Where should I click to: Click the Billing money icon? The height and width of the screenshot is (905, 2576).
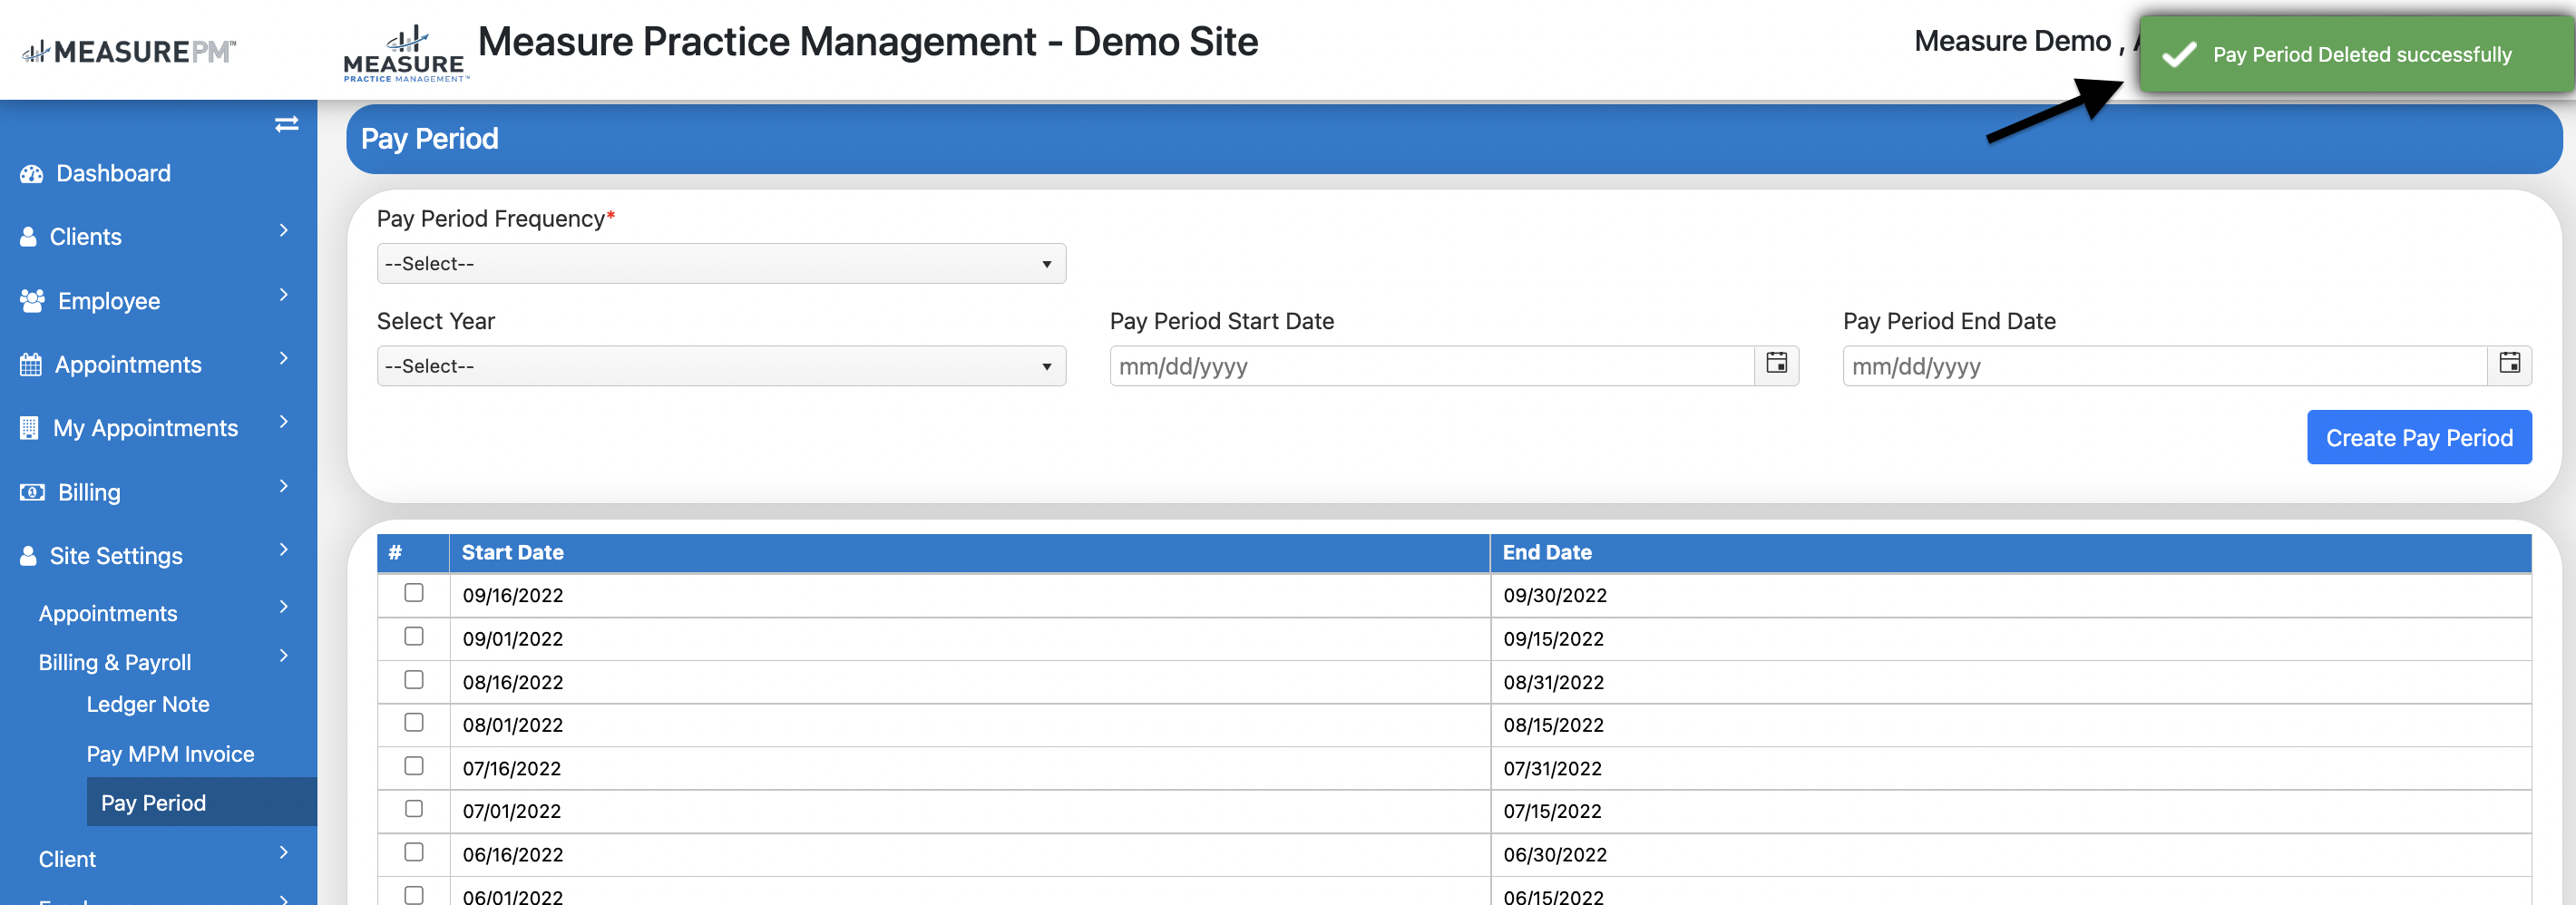32,492
